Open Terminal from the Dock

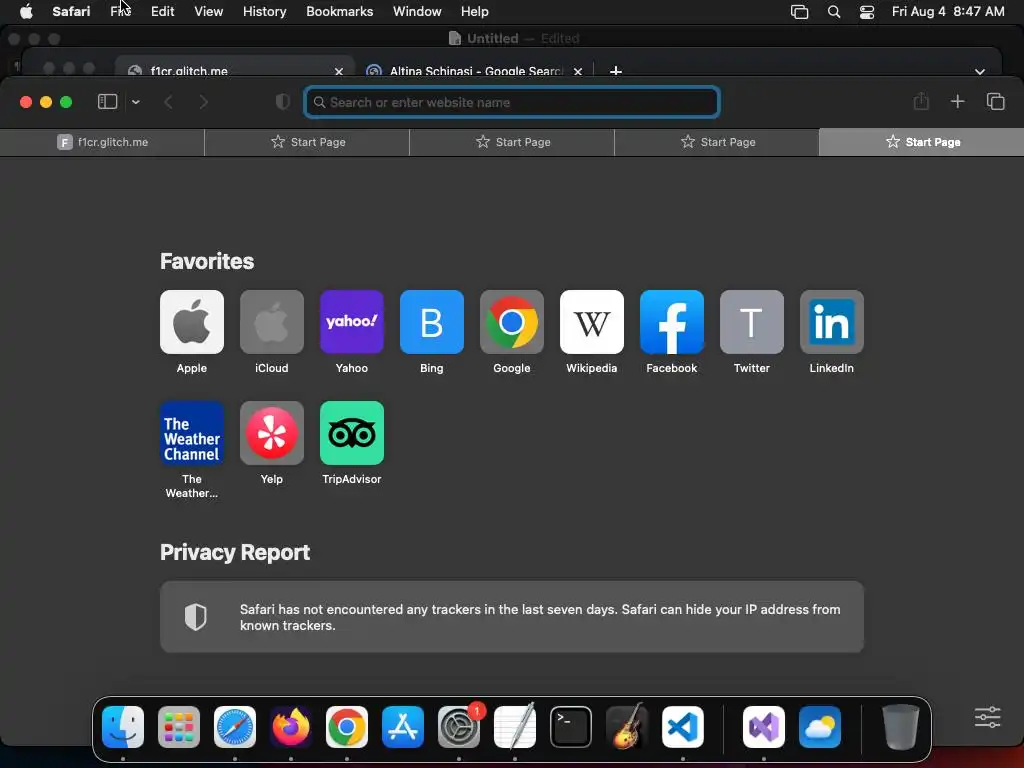(571, 726)
